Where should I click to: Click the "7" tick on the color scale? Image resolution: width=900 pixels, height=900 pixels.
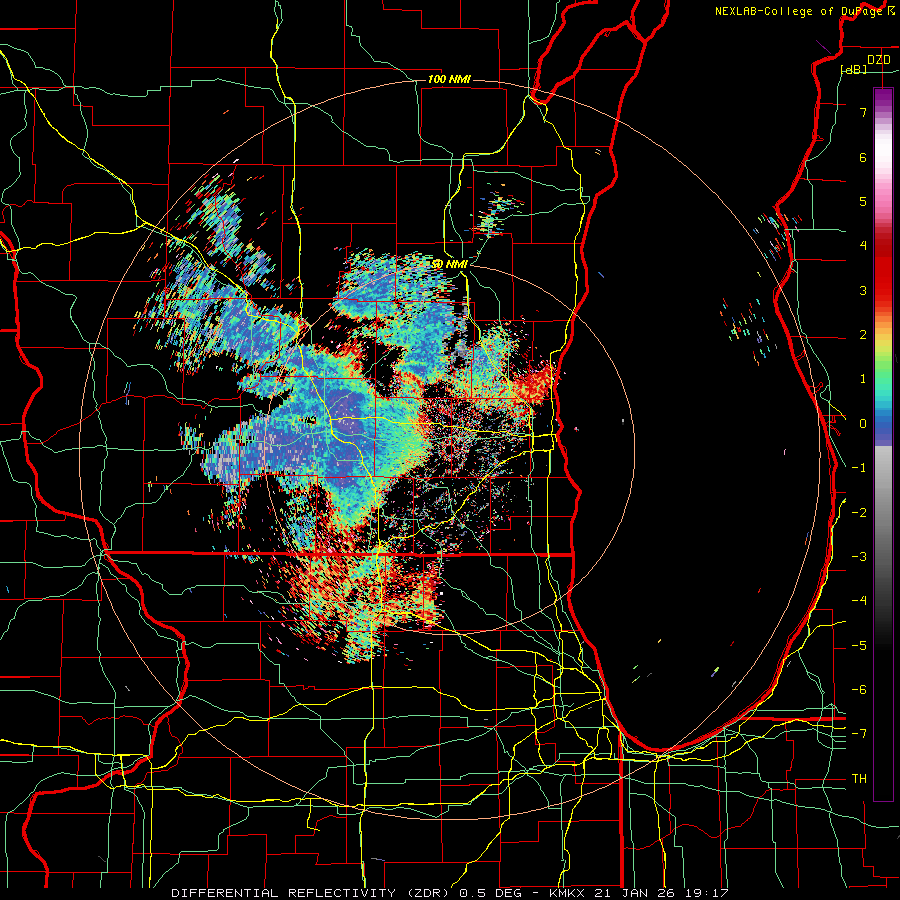pyautogui.click(x=863, y=112)
